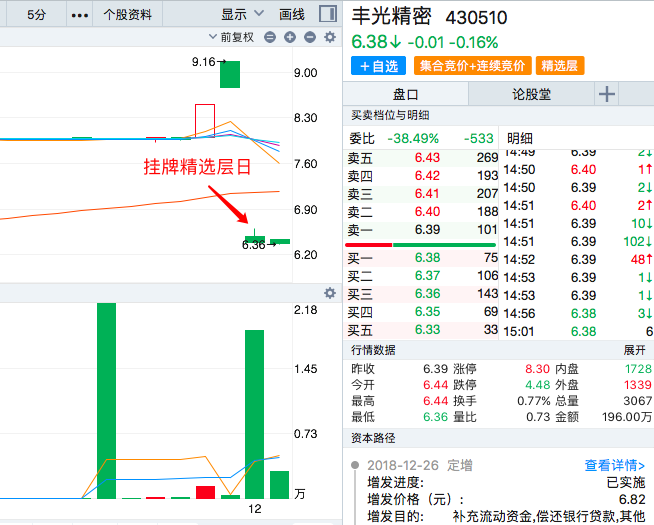Click the 集合竞价+连续竞价 tag
This screenshot has height=525, width=654.
pos(473,66)
